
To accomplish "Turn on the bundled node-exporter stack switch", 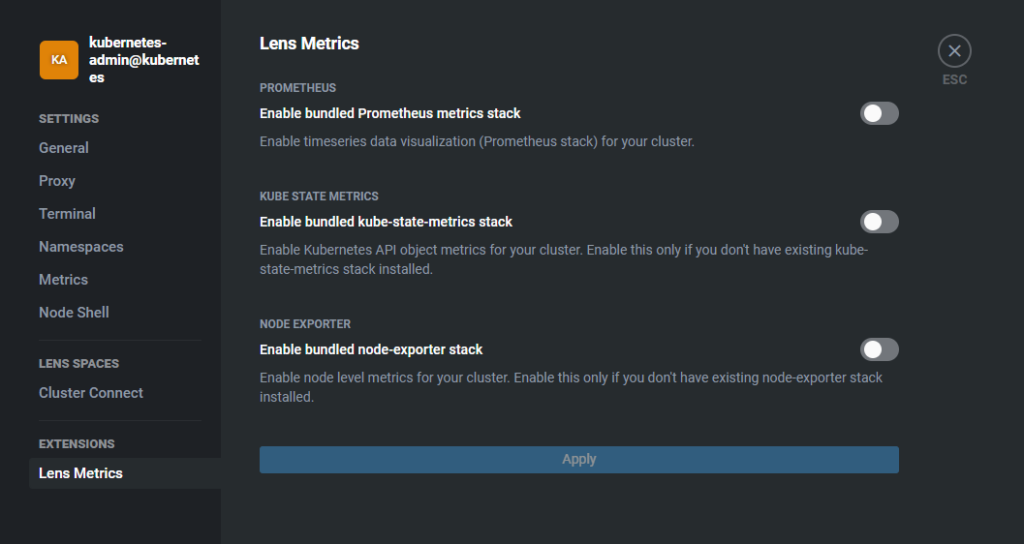I will pyautogui.click(x=879, y=350).
